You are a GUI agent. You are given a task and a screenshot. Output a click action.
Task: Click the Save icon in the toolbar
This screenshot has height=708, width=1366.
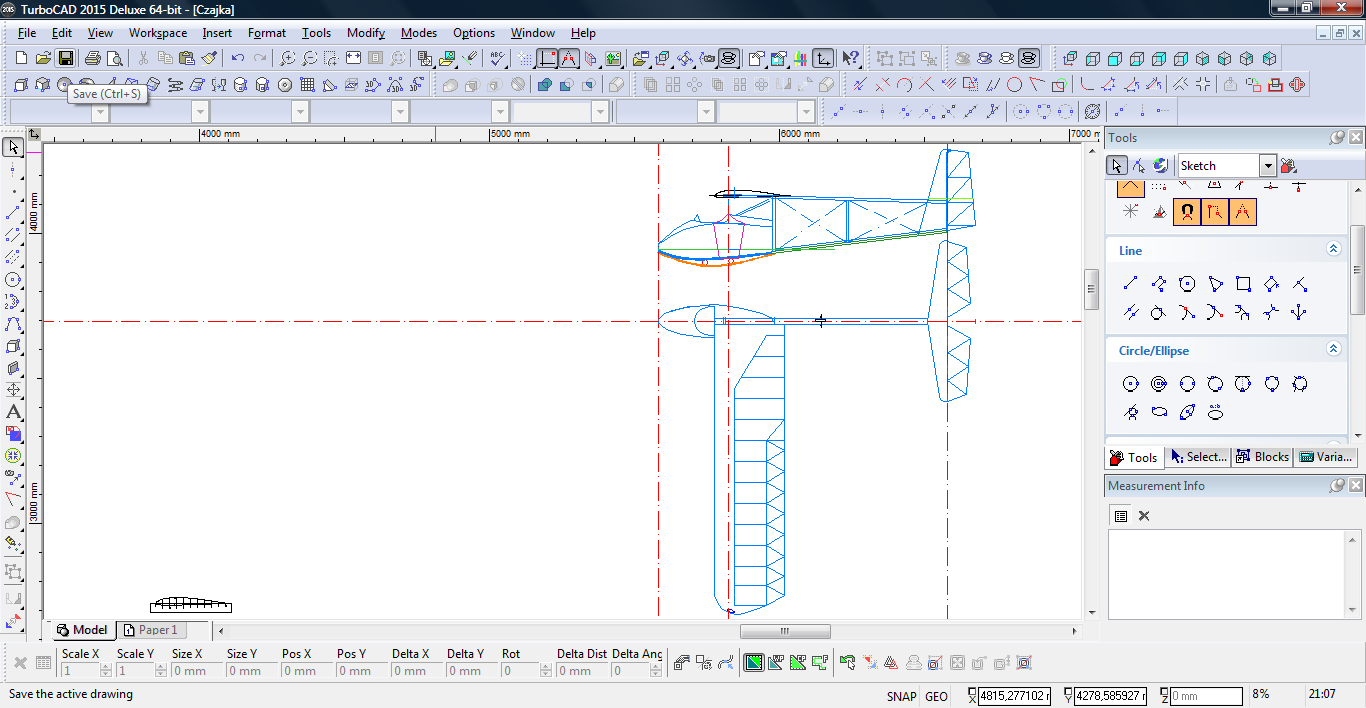click(66, 59)
